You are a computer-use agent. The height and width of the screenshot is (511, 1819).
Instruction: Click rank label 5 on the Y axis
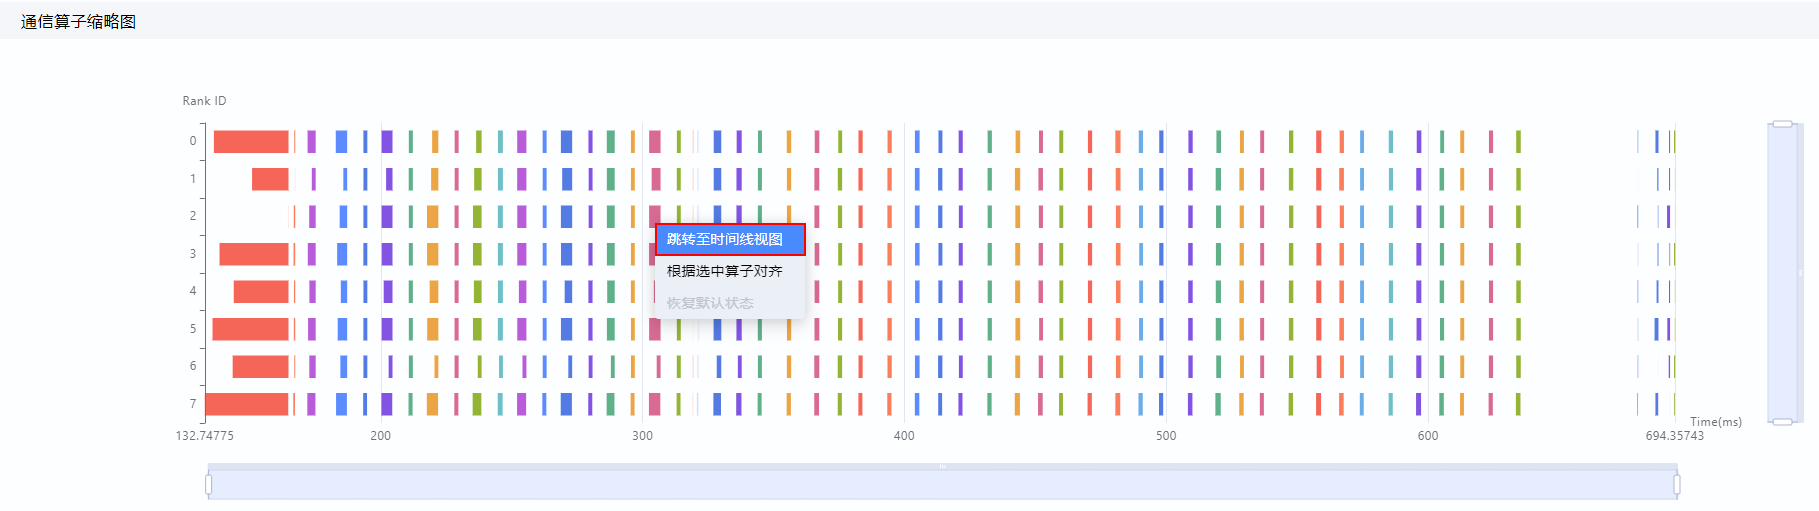tap(193, 329)
